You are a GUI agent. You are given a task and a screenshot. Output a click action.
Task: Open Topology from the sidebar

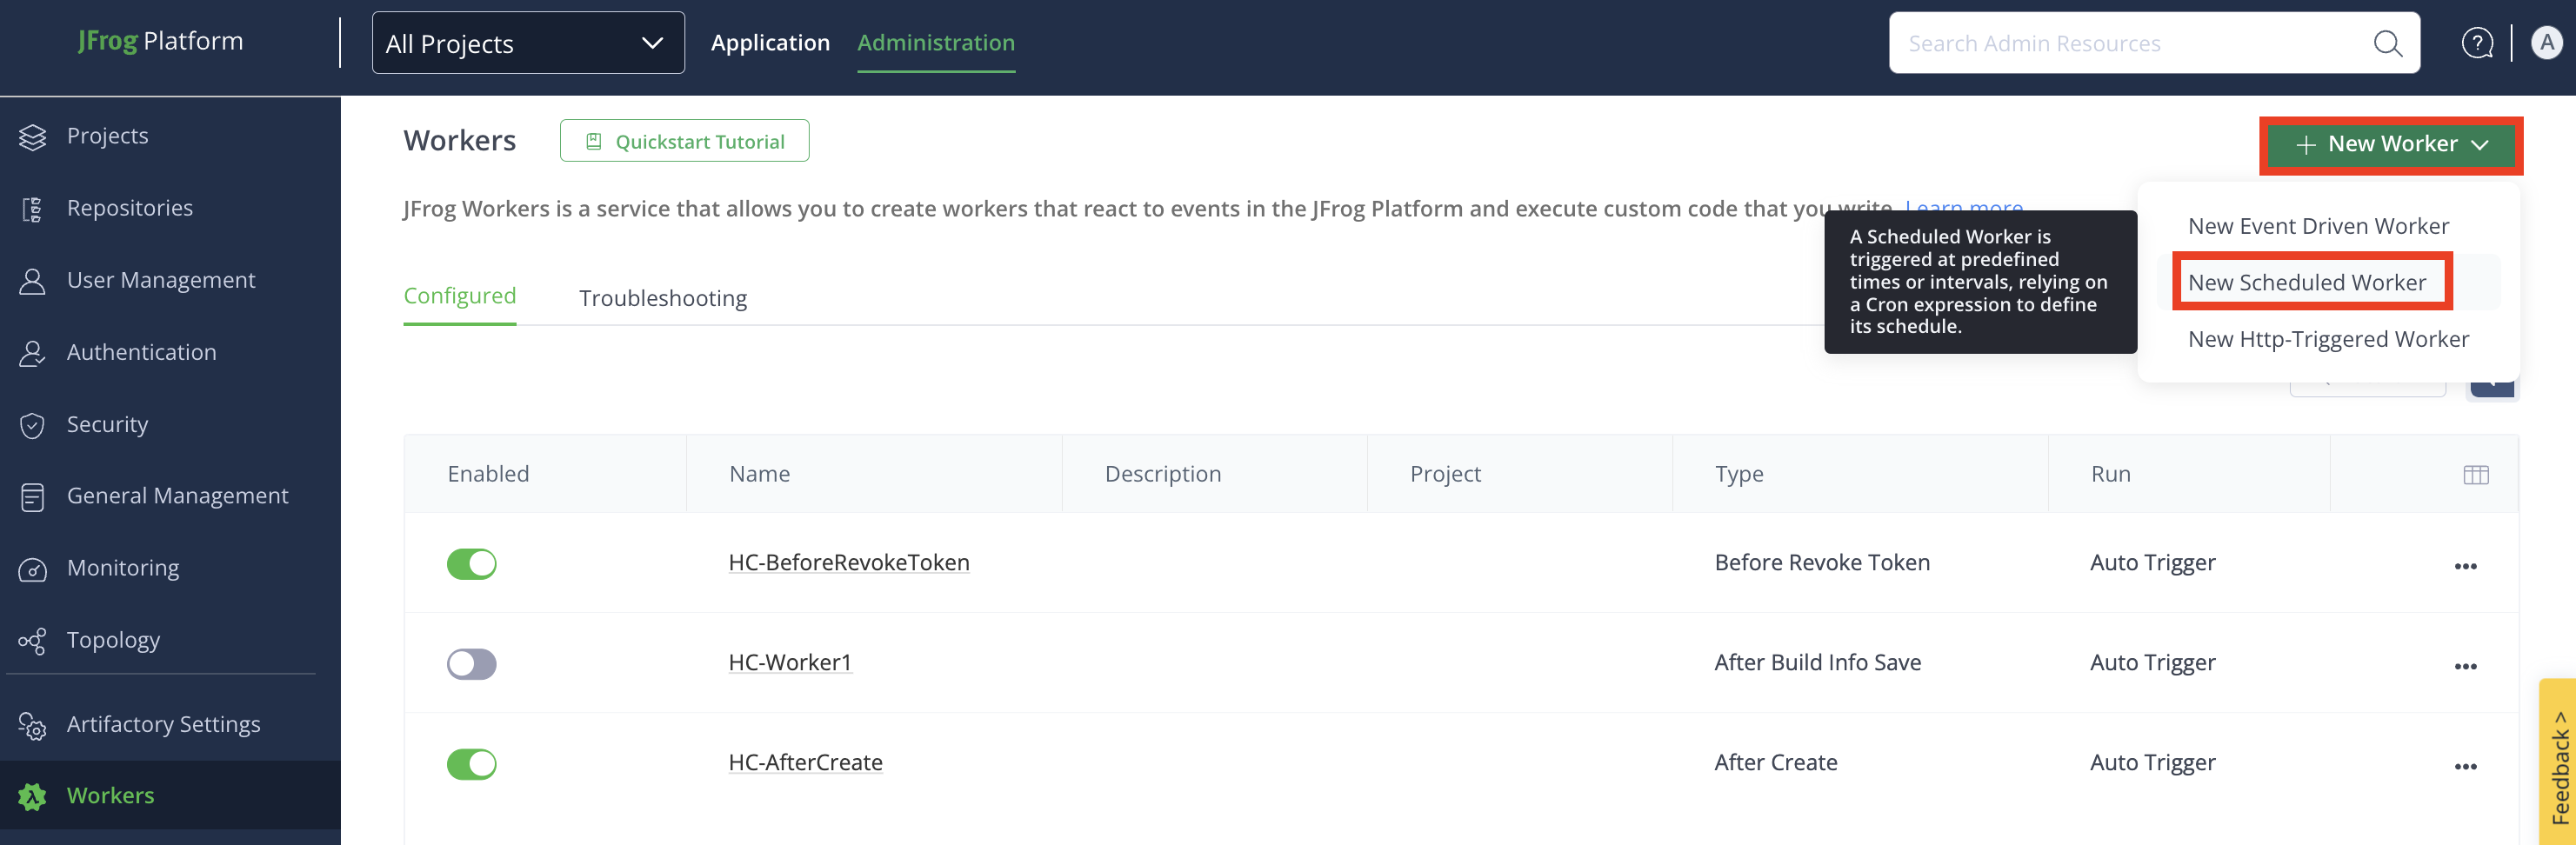113,640
